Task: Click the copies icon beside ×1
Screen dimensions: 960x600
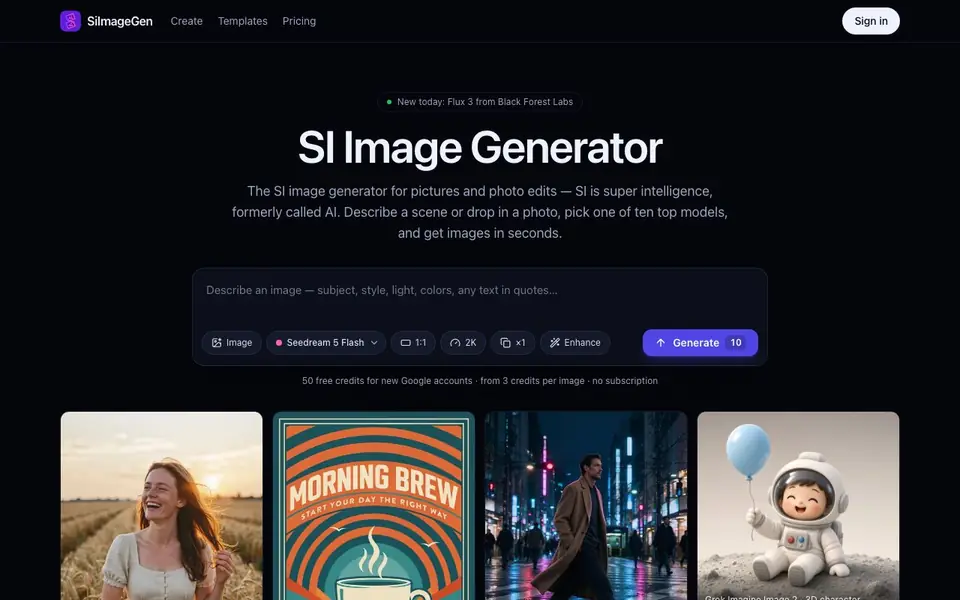Action: pyautogui.click(x=505, y=343)
